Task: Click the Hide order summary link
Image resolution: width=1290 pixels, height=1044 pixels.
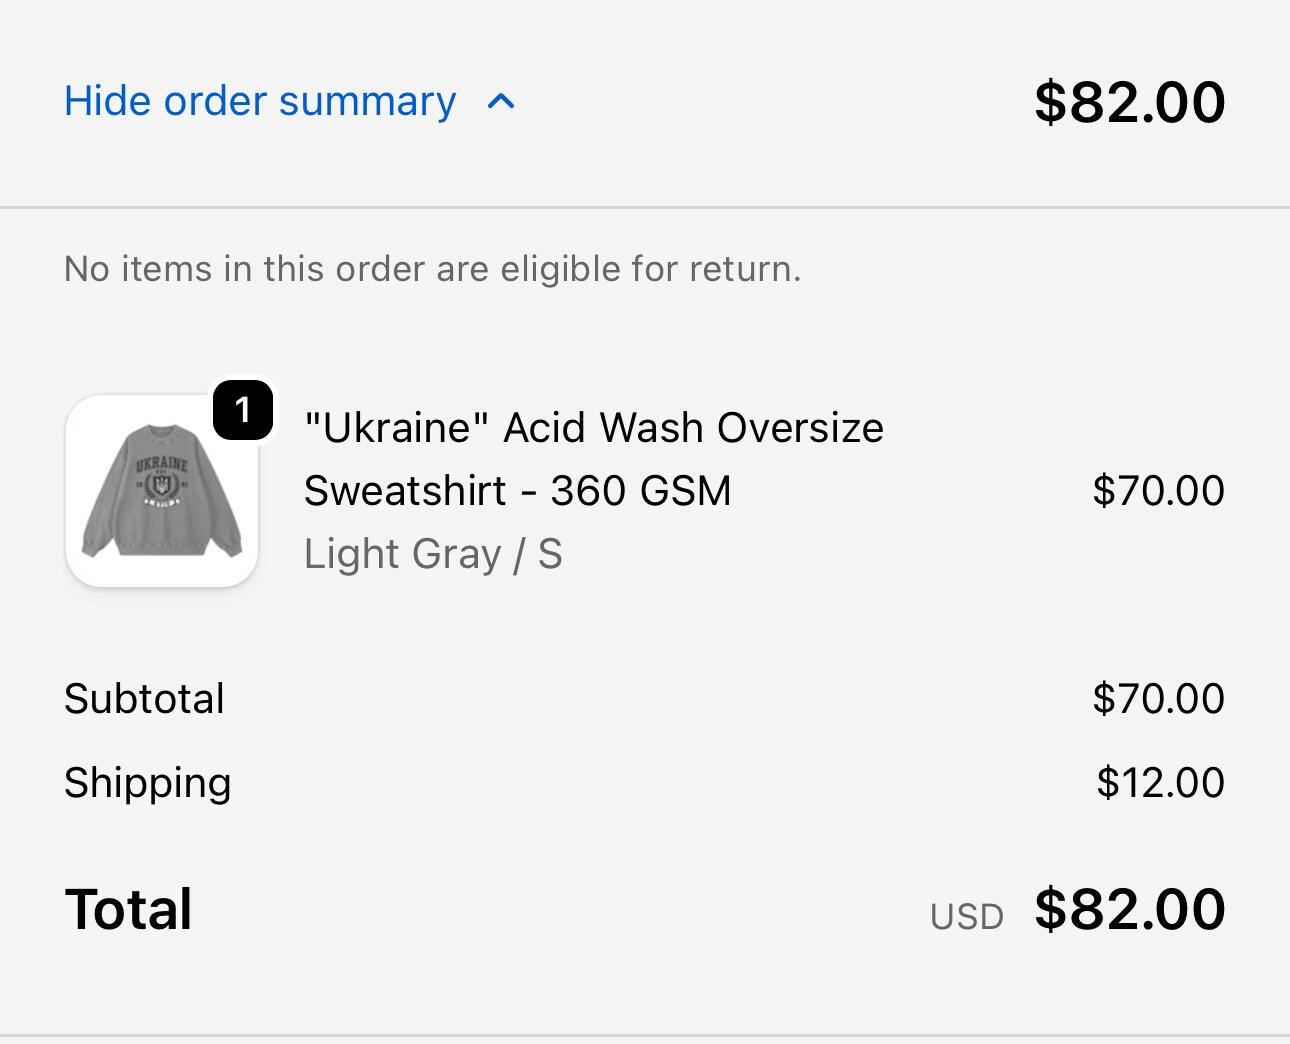Action: [x=260, y=101]
